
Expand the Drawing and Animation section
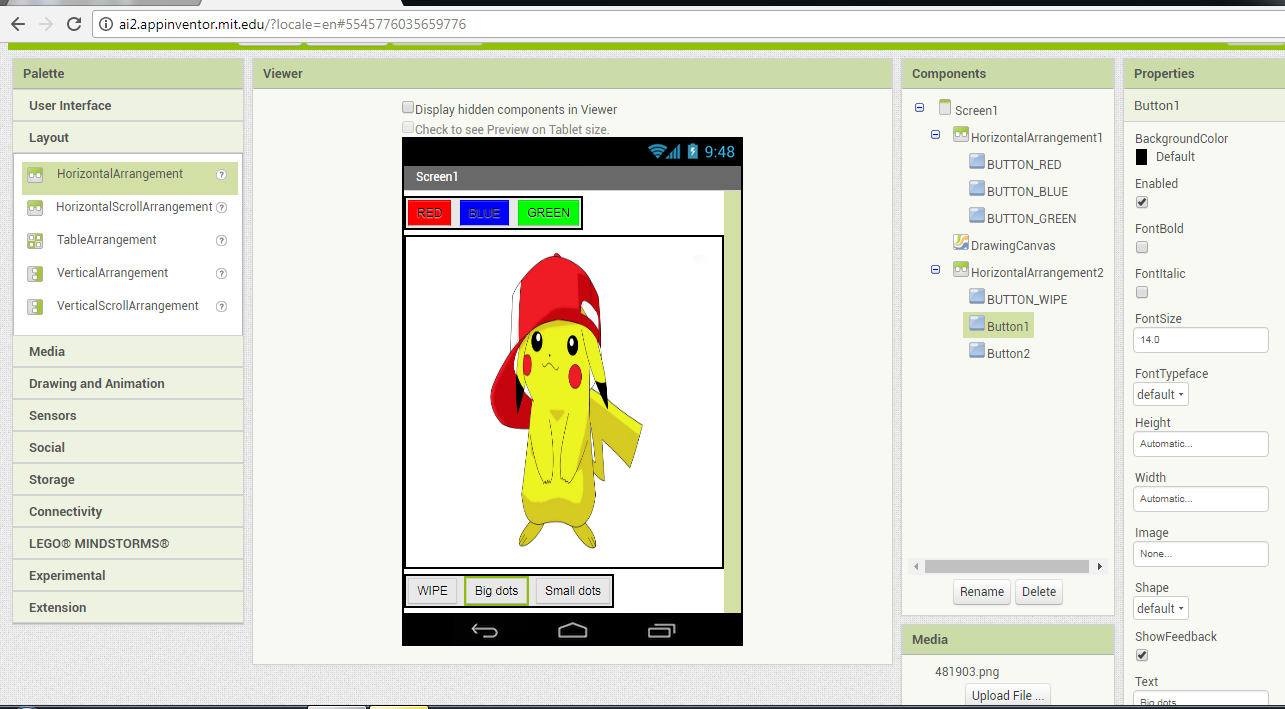pos(128,384)
